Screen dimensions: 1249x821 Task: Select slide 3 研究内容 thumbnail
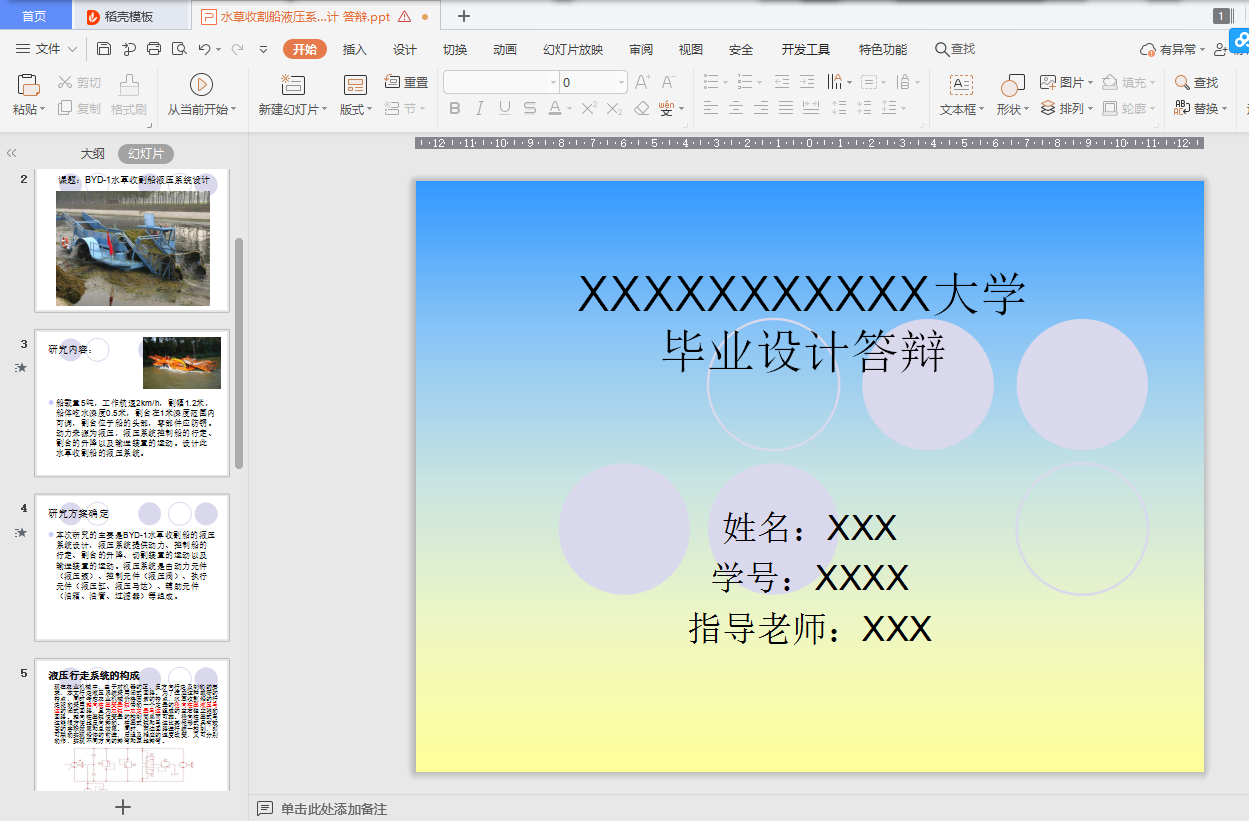tap(132, 403)
